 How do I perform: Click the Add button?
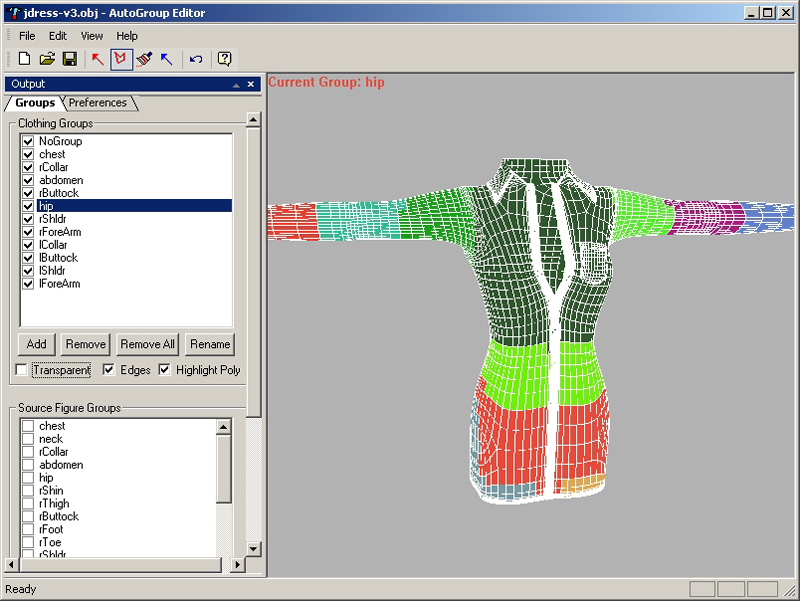click(36, 344)
